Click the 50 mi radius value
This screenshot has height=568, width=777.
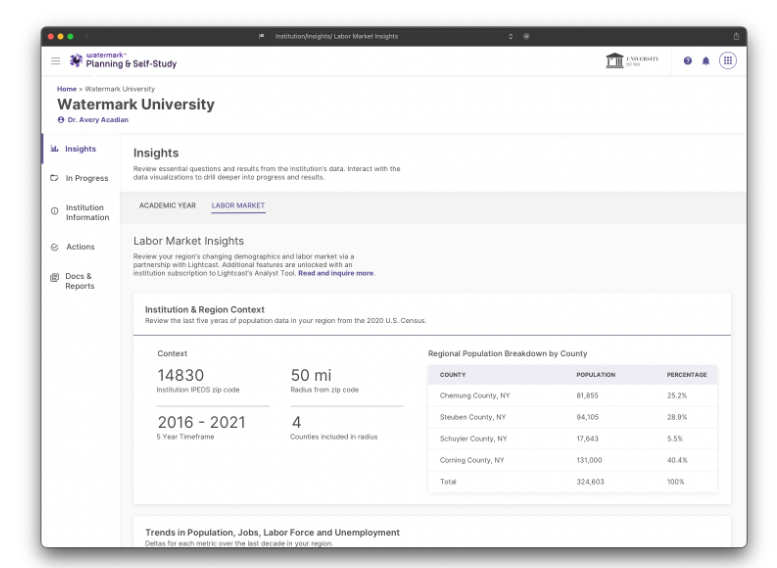coord(311,375)
